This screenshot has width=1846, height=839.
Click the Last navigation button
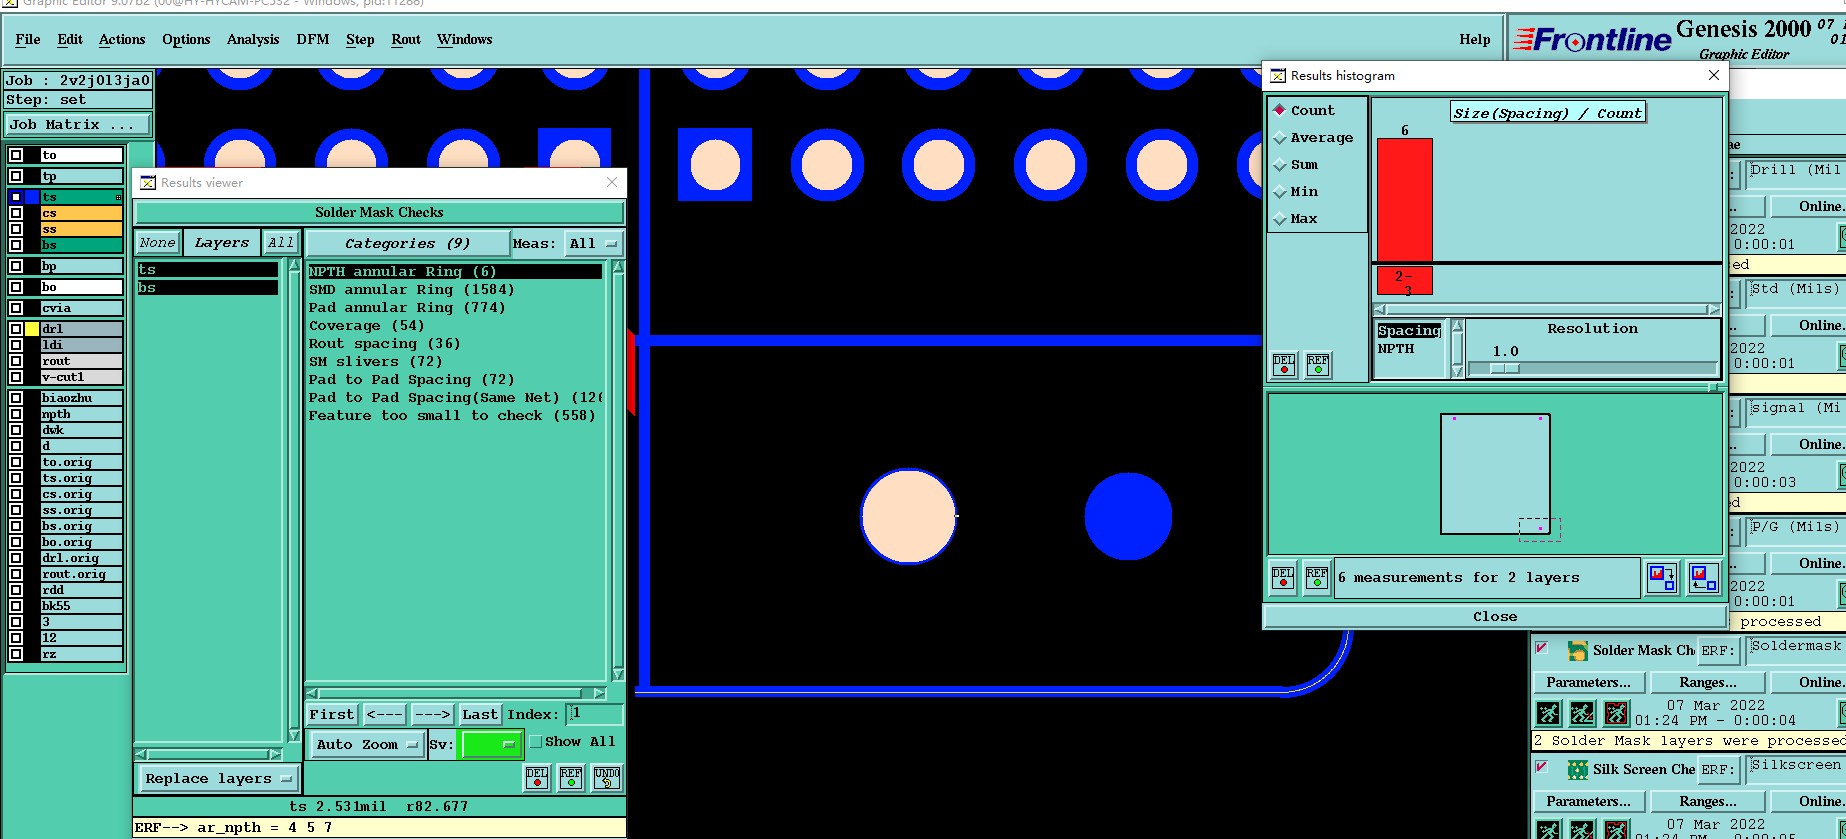tap(480, 715)
